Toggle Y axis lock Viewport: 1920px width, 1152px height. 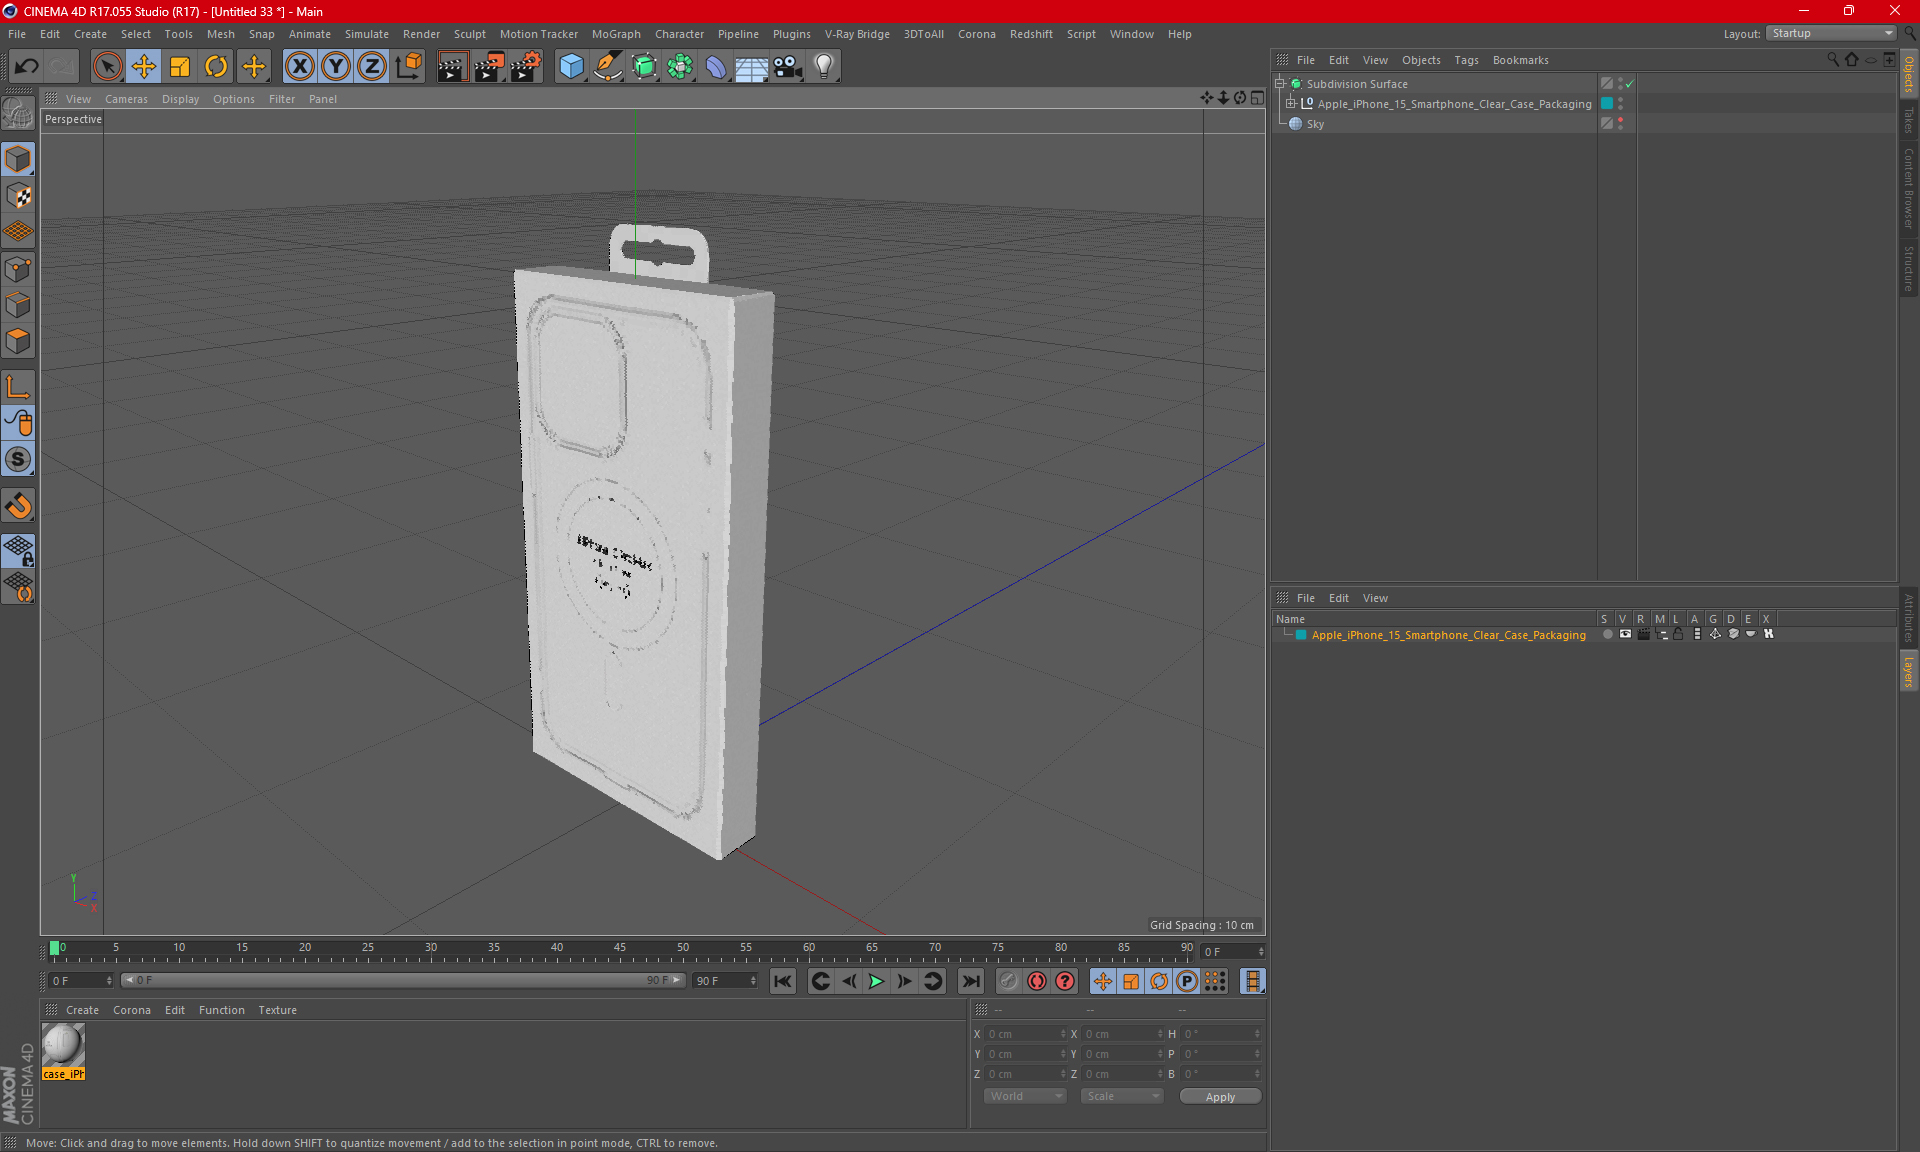pos(336,66)
